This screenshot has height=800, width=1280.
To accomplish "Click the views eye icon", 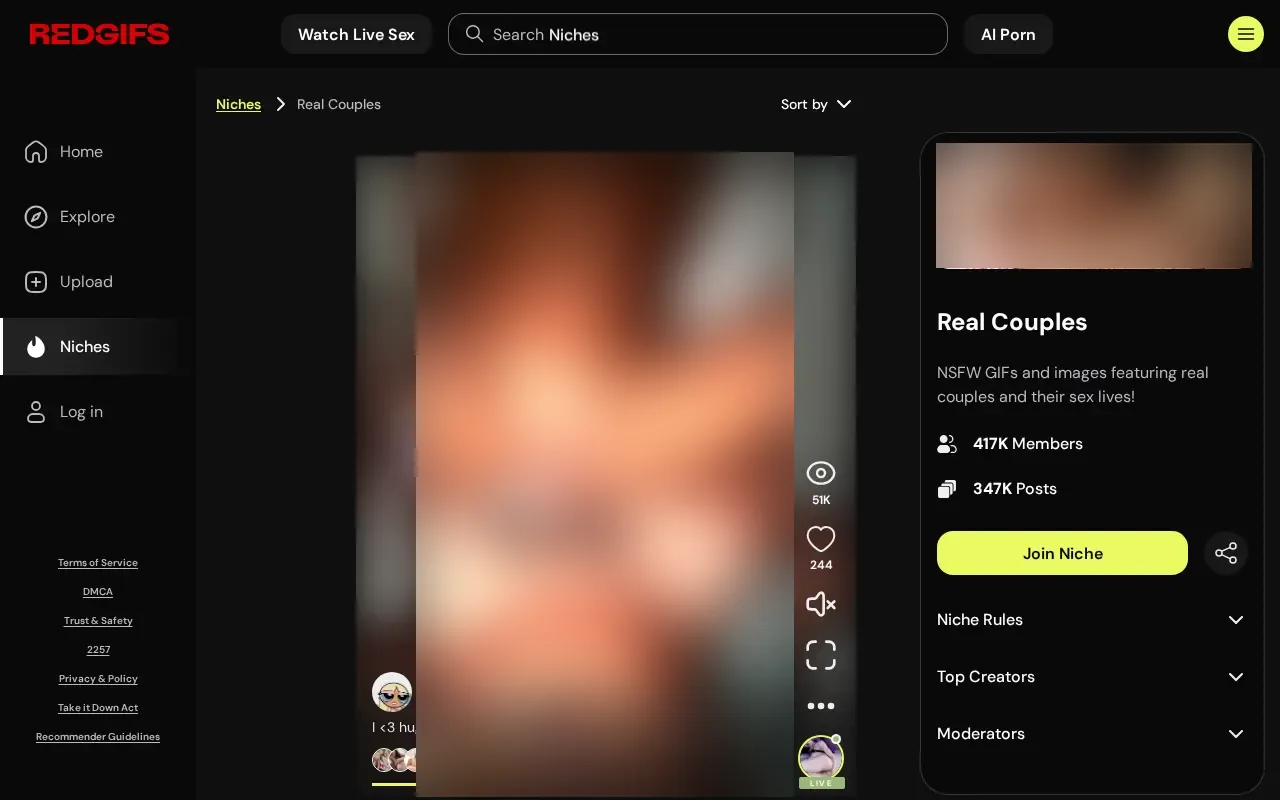I will click(821, 473).
